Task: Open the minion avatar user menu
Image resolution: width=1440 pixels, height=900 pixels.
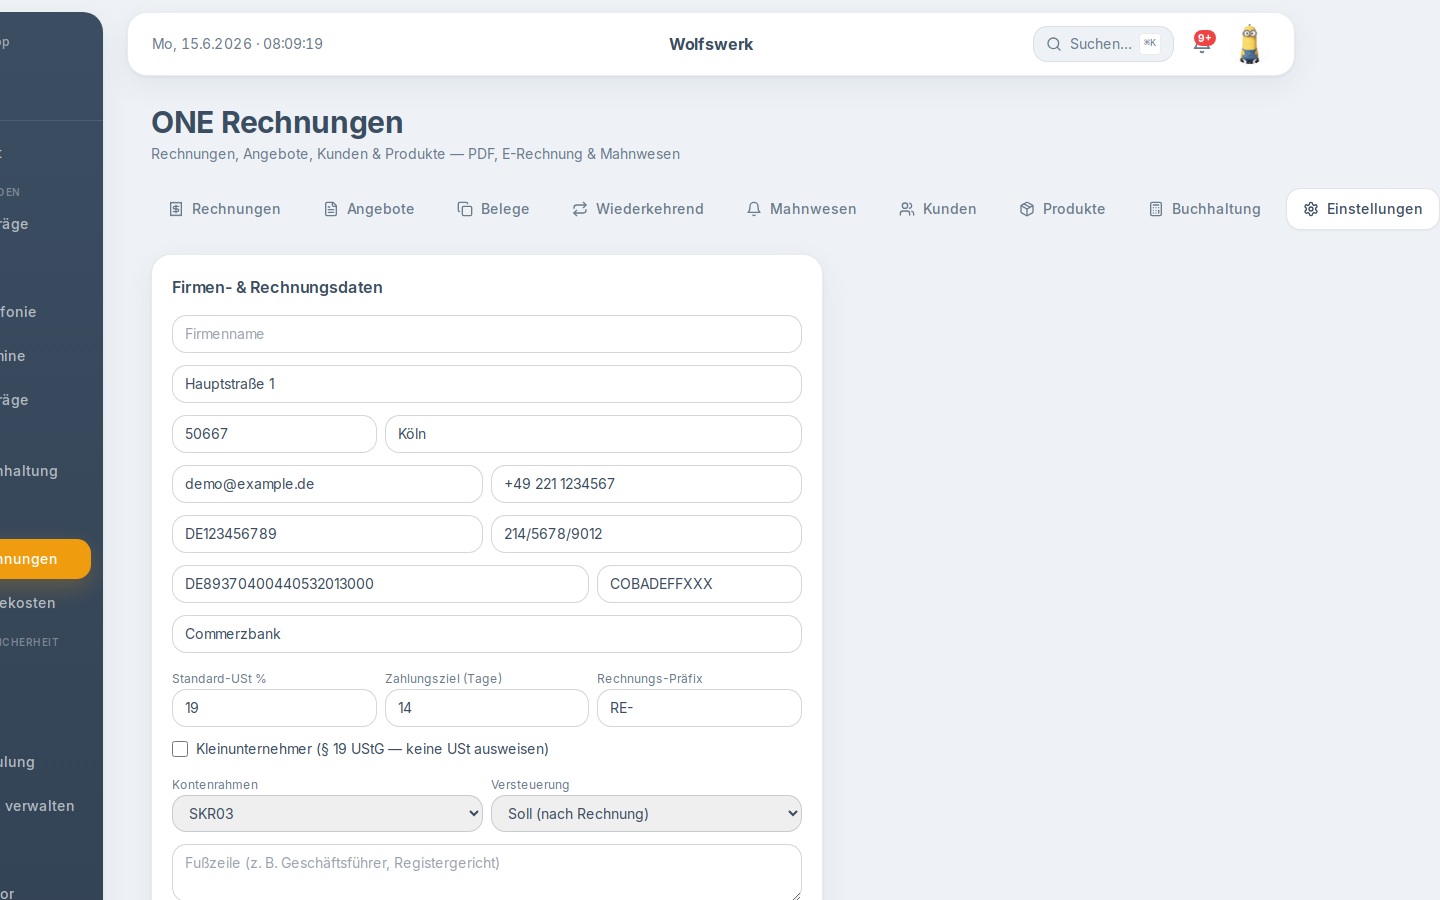Action: click(1250, 44)
